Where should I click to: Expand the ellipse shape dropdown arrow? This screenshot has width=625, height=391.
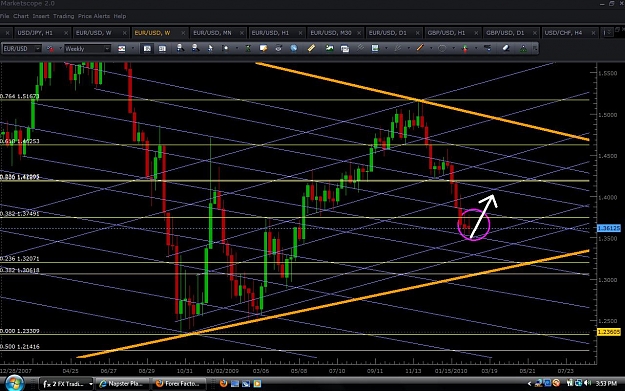454,48
